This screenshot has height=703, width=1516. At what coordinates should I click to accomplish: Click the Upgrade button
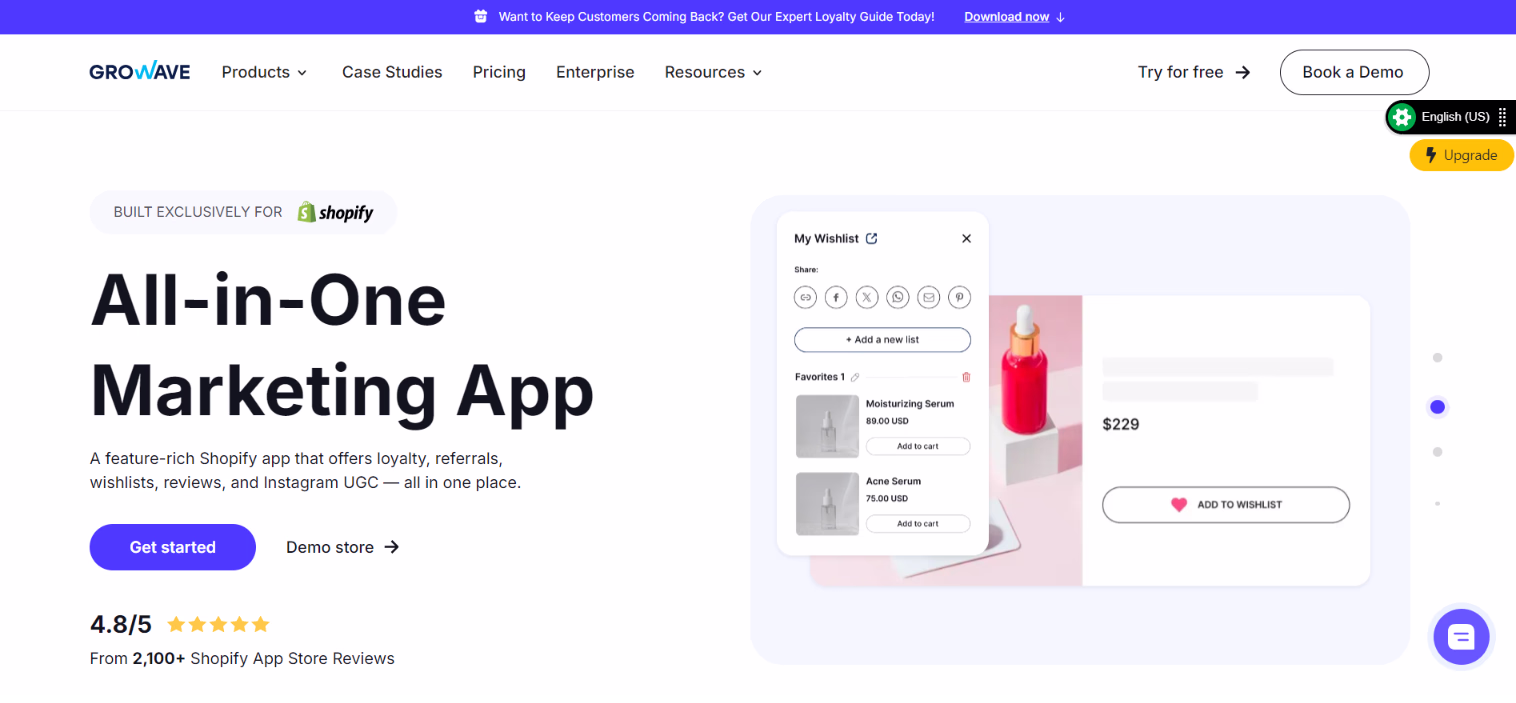coord(1461,155)
